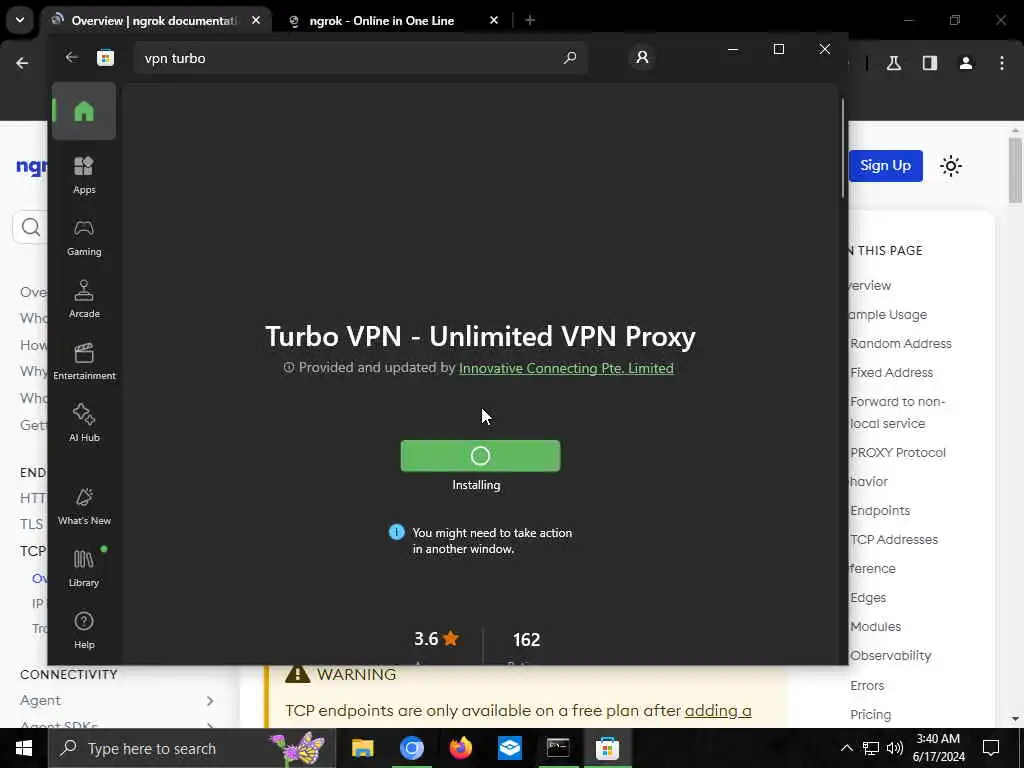Jump to Pricing section
The image size is (1024, 768).
coord(870,714)
